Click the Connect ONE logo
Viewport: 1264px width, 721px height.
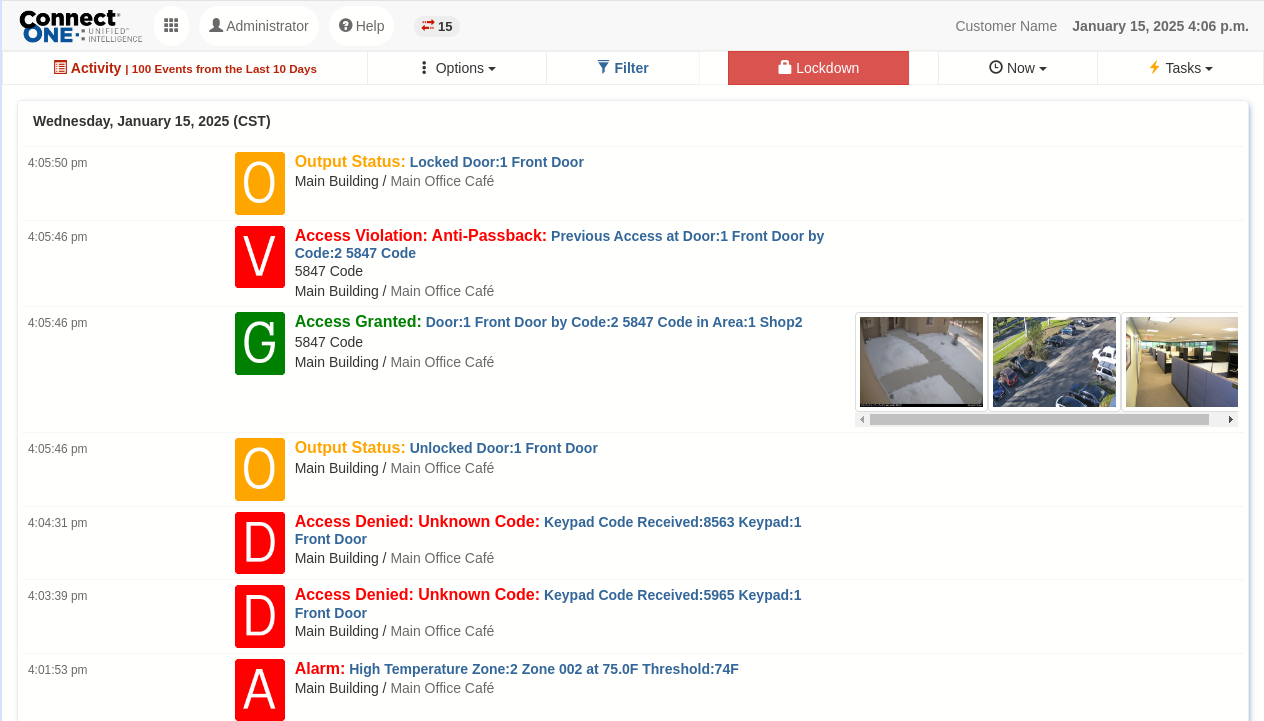pos(80,26)
